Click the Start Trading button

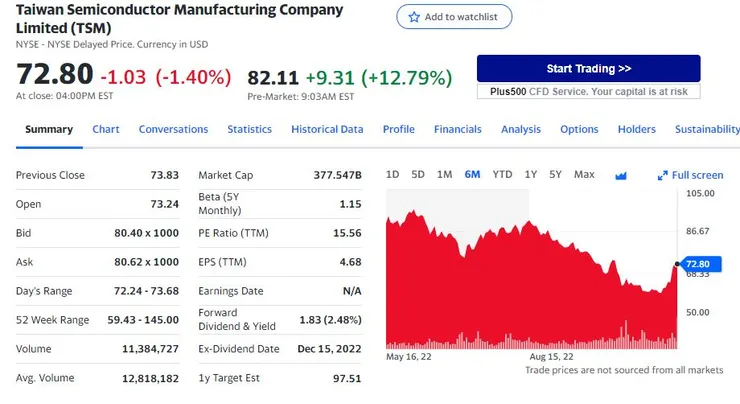(x=588, y=69)
